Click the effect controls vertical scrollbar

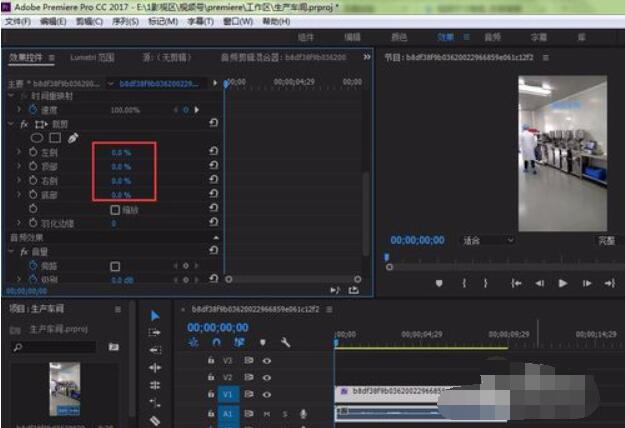(366, 213)
